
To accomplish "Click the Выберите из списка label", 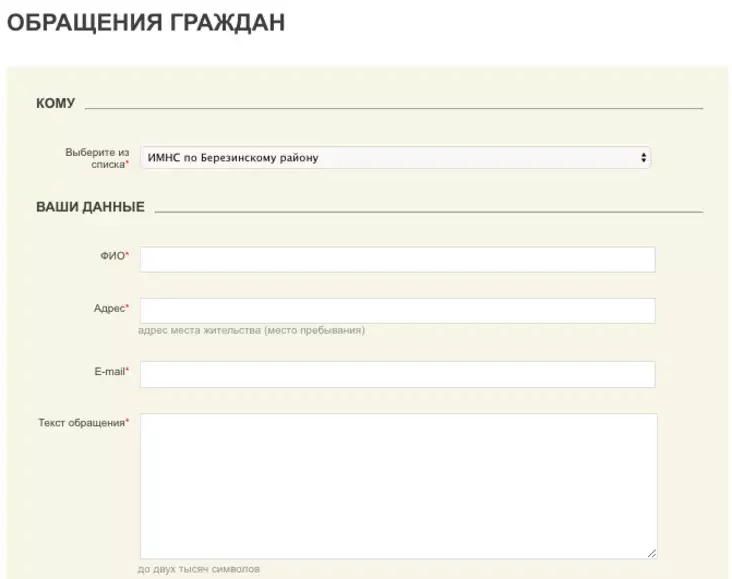I will pyautogui.click(x=96, y=158).
